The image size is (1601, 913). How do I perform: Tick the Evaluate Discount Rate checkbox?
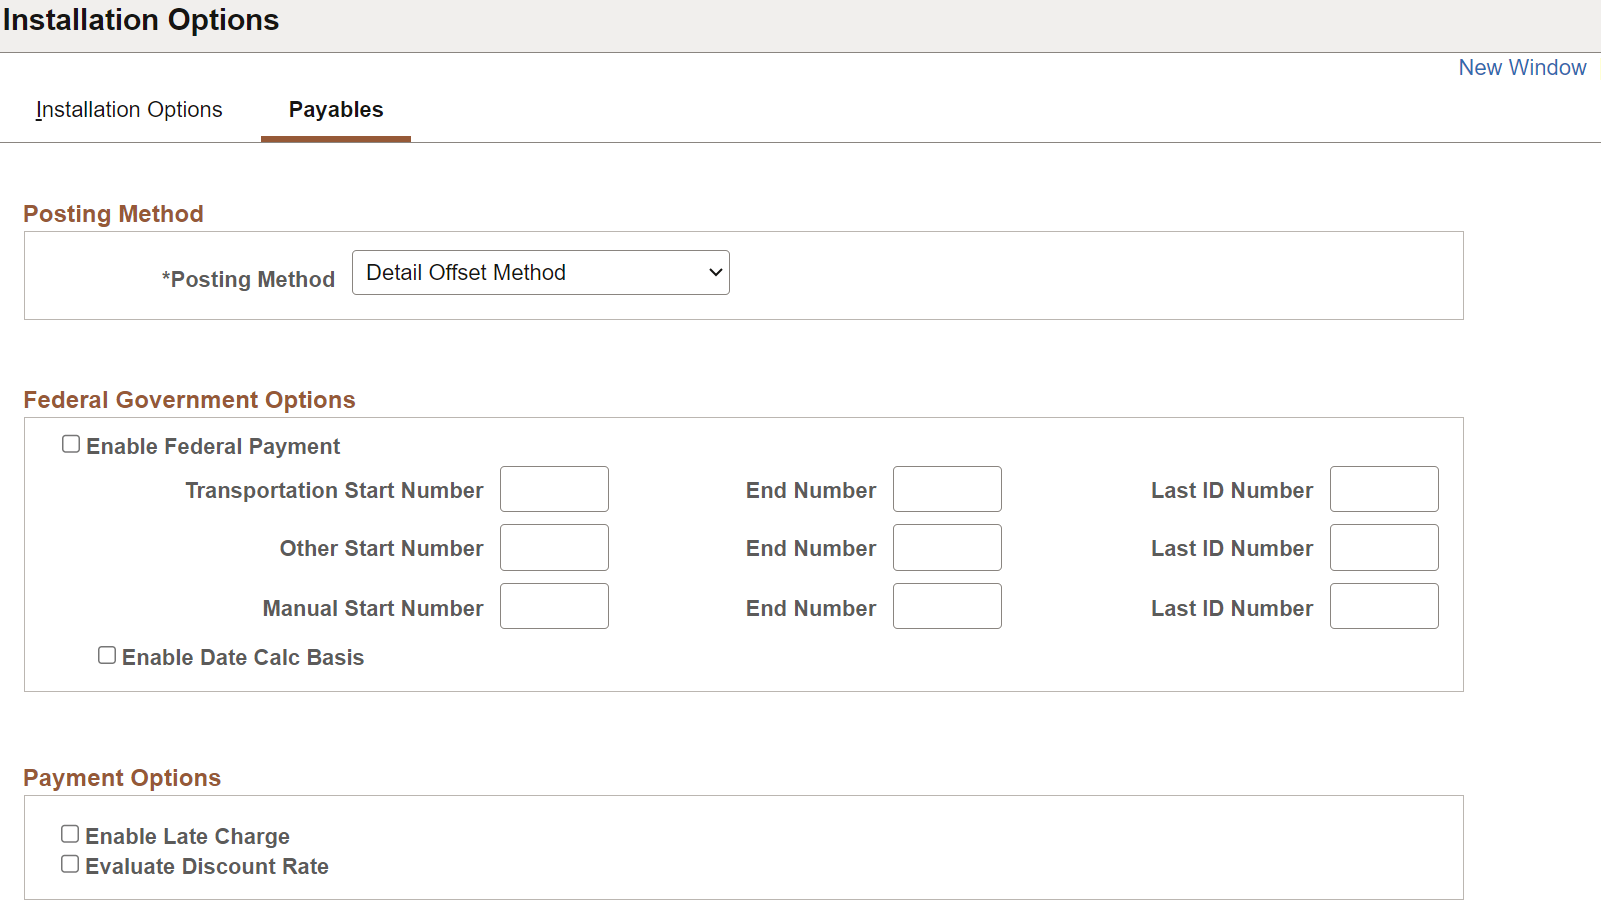pyautogui.click(x=70, y=864)
